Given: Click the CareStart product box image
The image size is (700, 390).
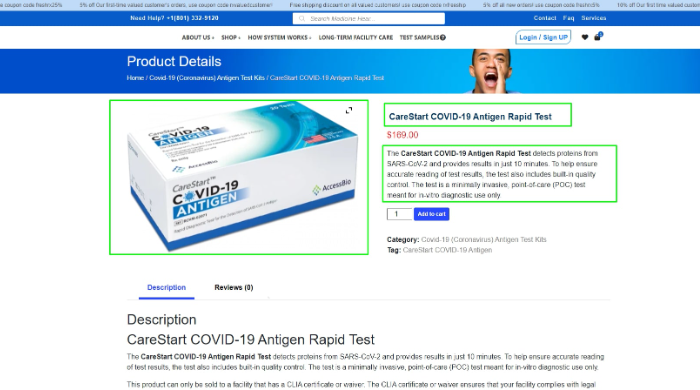Looking at the screenshot, I should [239, 177].
